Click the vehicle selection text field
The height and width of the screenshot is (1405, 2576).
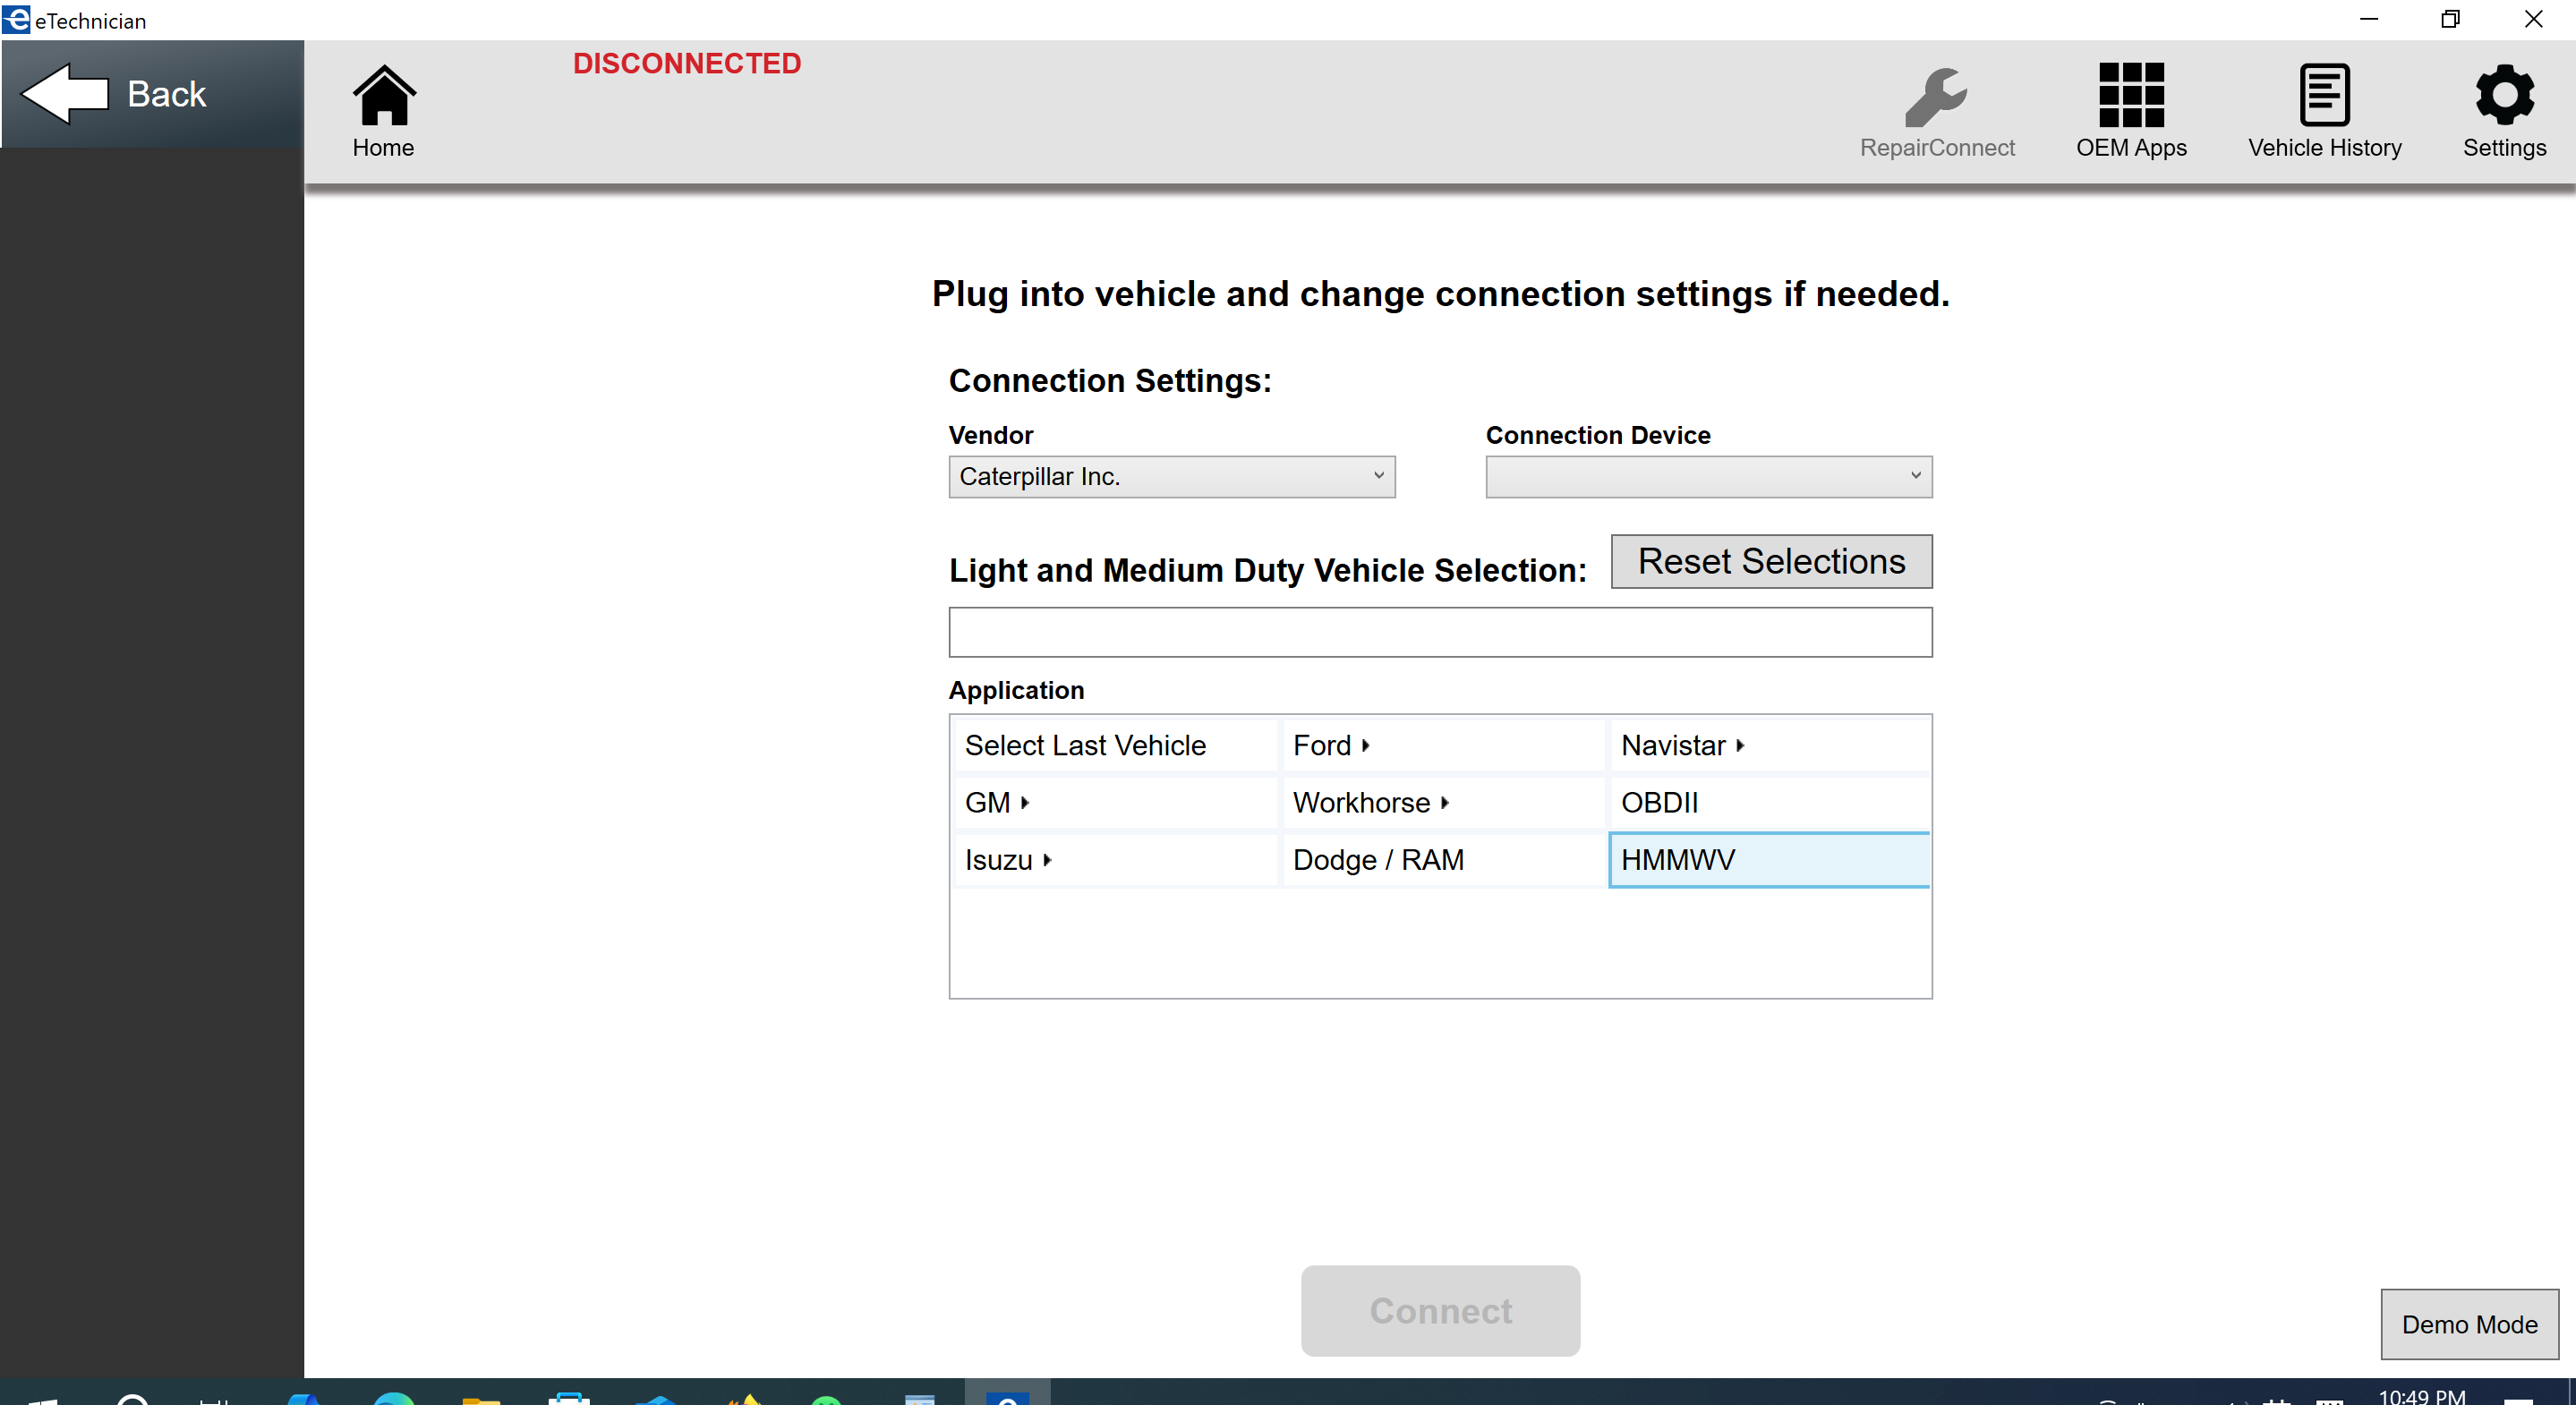pyautogui.click(x=1440, y=631)
